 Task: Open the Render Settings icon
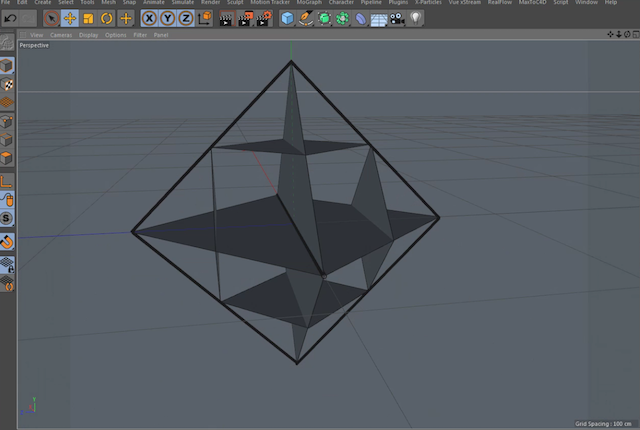[264, 18]
